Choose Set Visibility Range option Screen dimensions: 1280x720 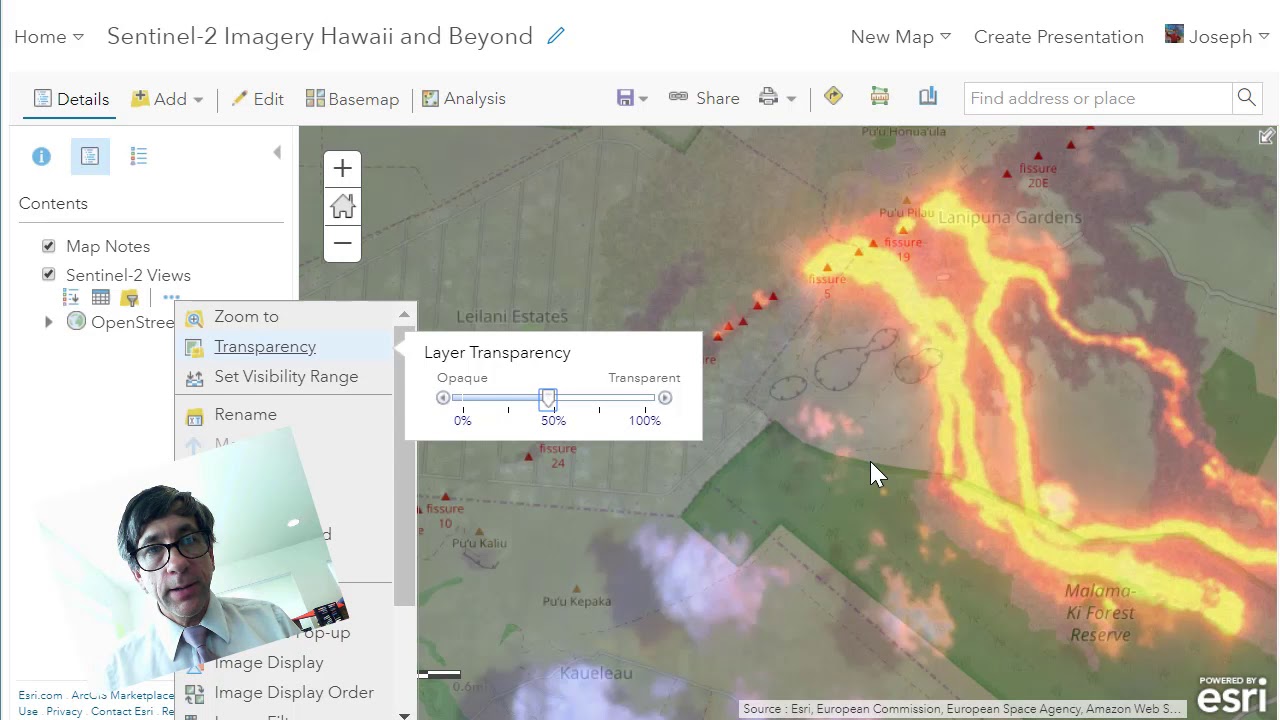(284, 377)
